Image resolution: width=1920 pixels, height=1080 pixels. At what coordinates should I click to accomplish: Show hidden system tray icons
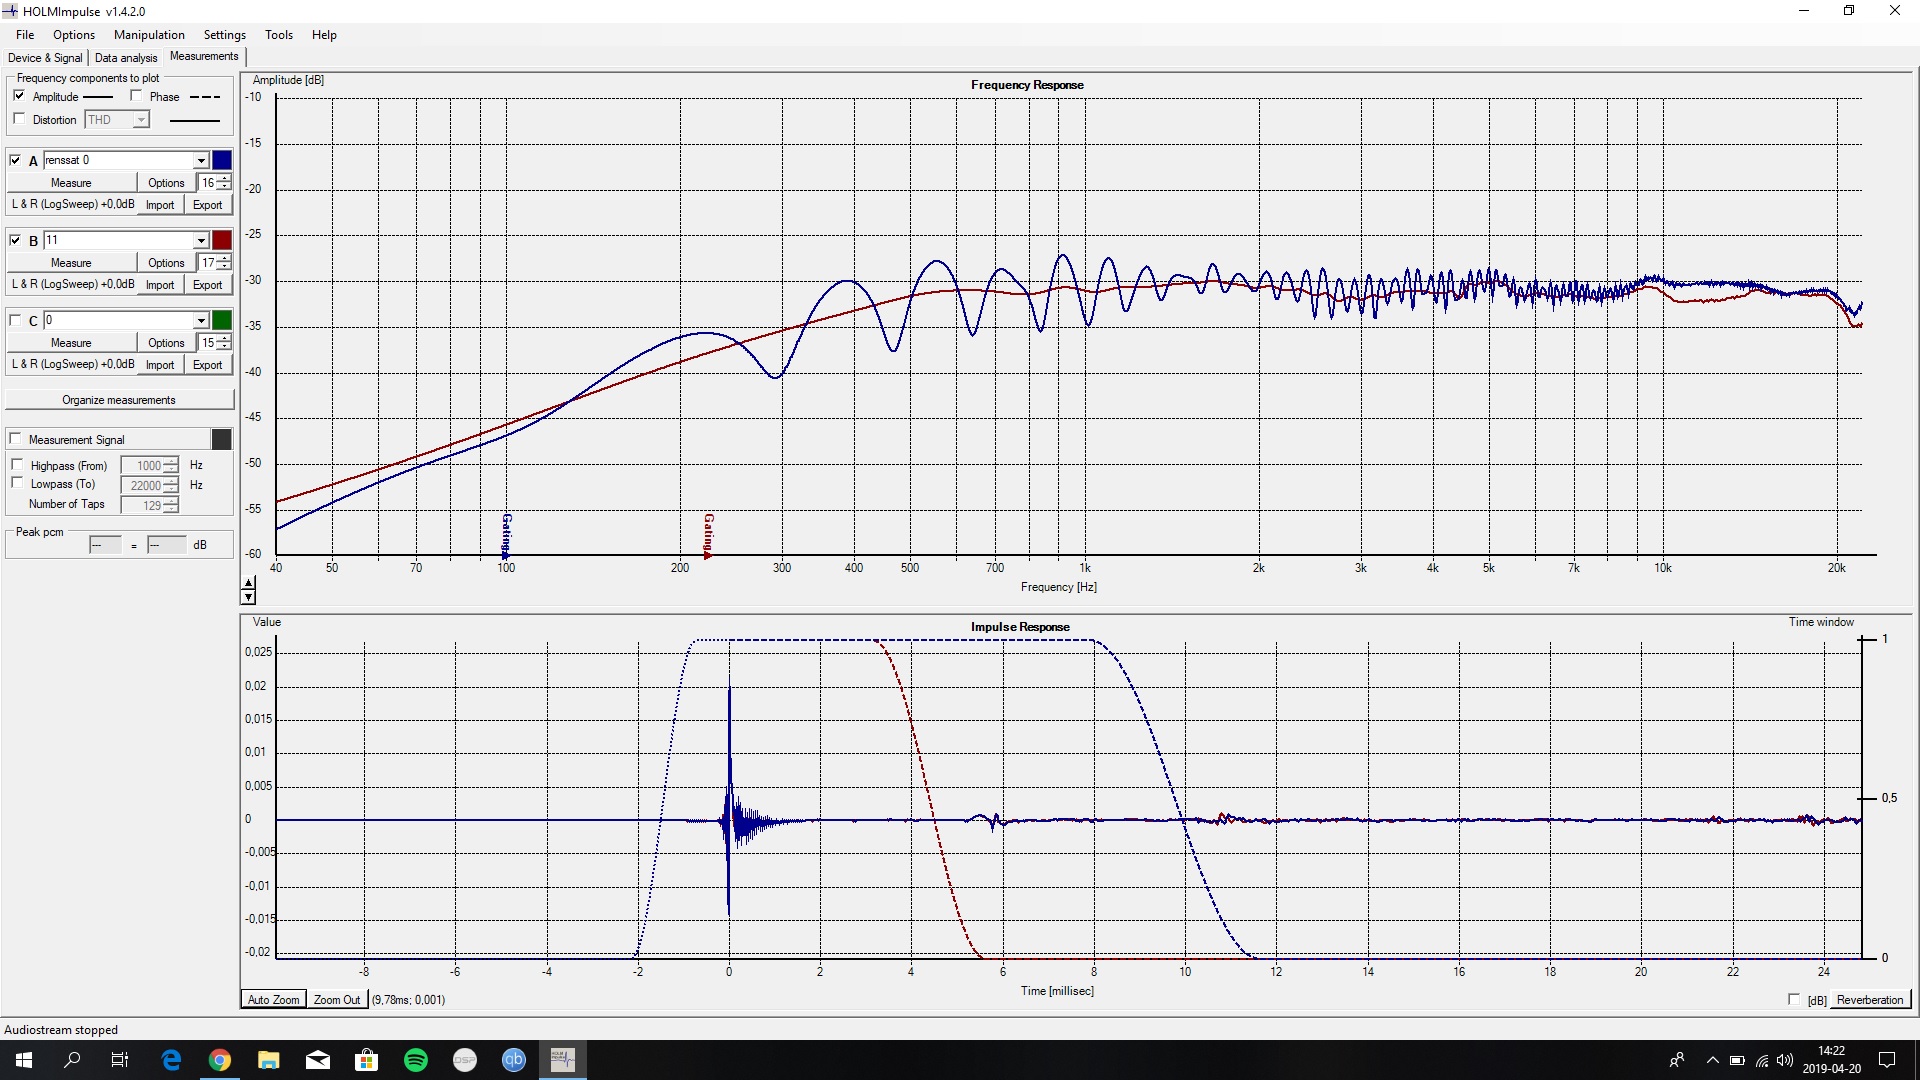click(1712, 1060)
